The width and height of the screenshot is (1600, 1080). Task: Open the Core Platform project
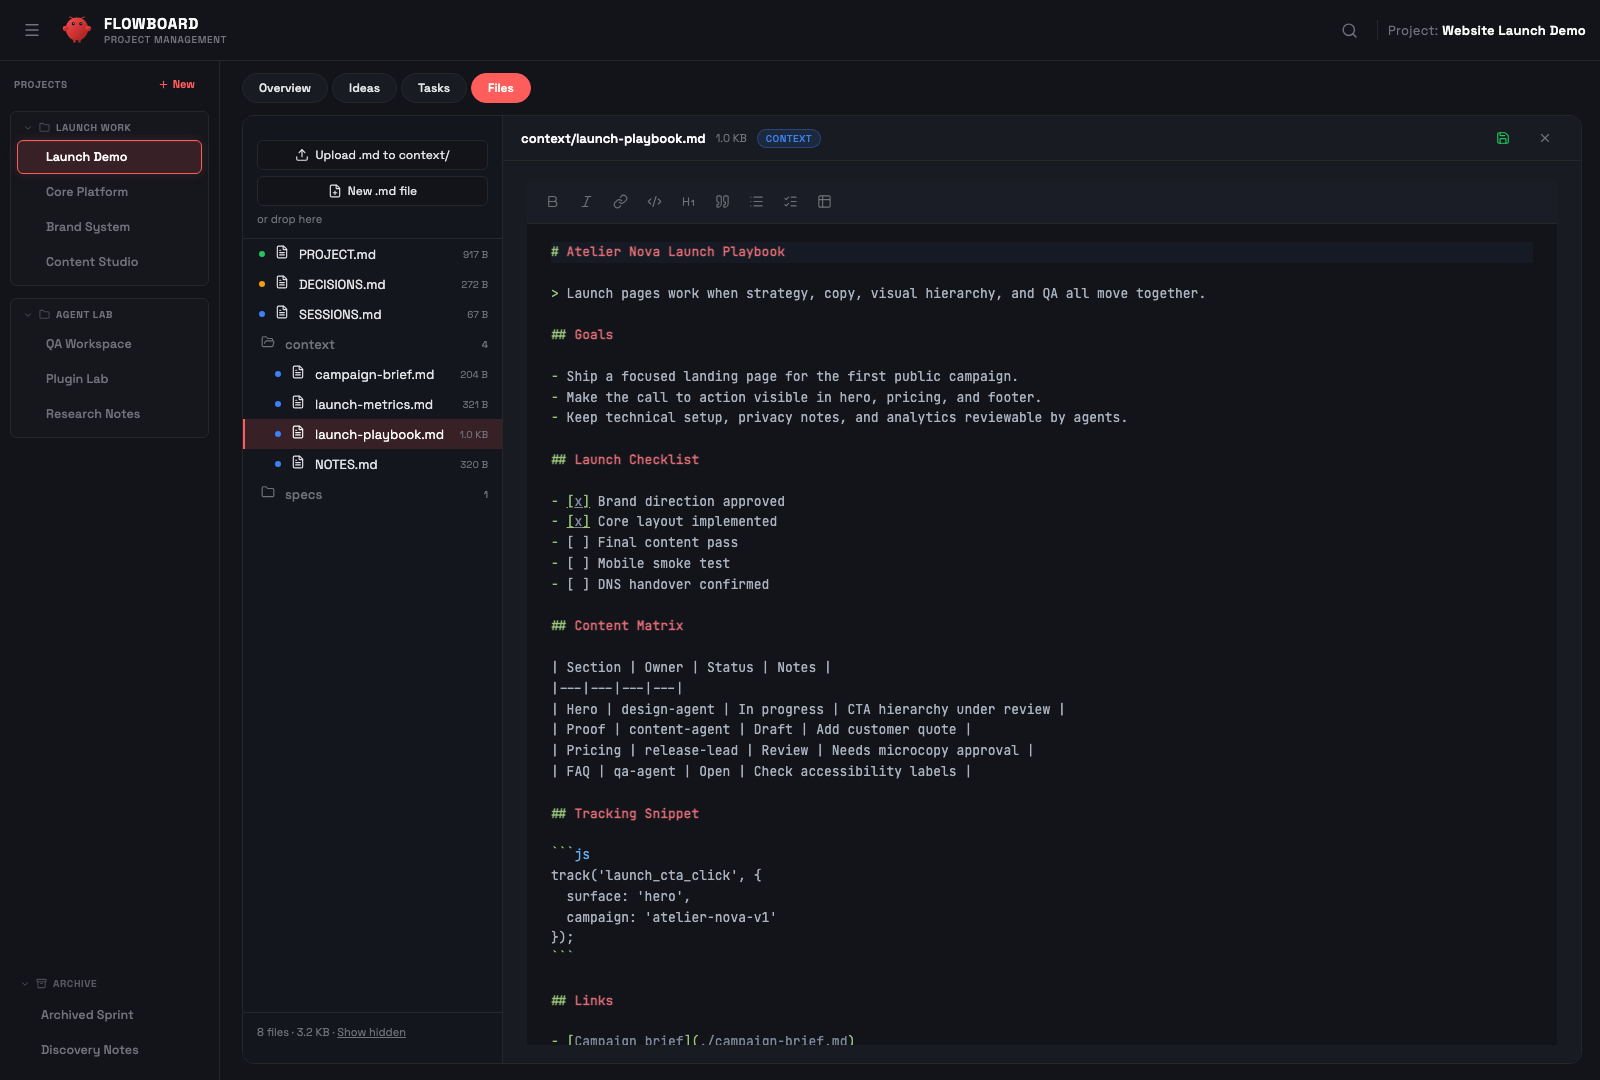[x=109, y=192]
